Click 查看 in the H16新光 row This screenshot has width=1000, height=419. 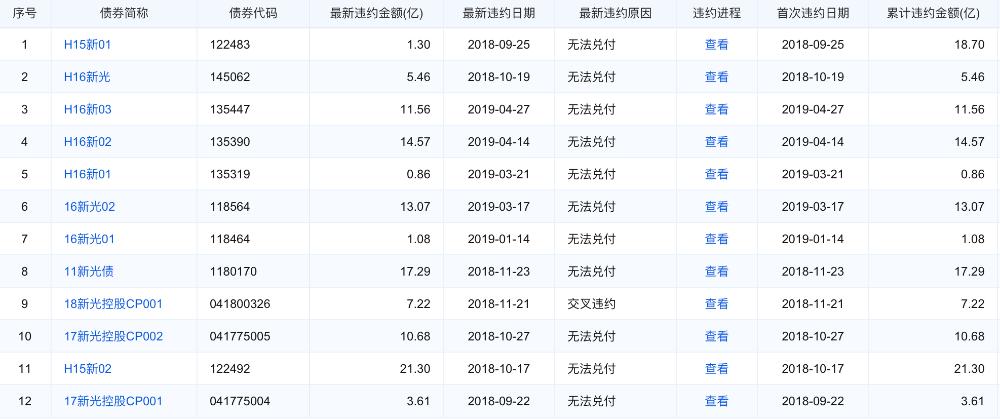[x=716, y=77]
